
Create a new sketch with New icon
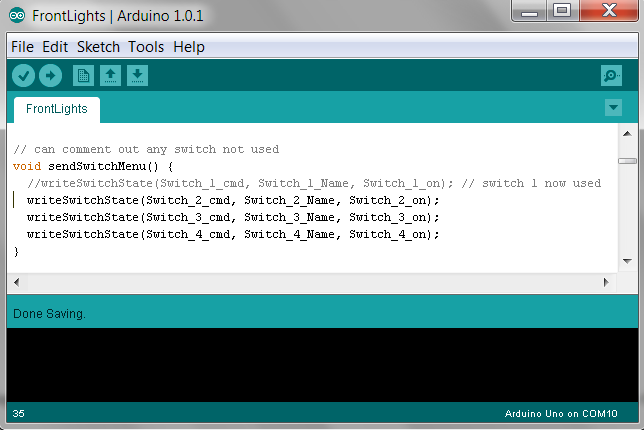click(x=83, y=76)
